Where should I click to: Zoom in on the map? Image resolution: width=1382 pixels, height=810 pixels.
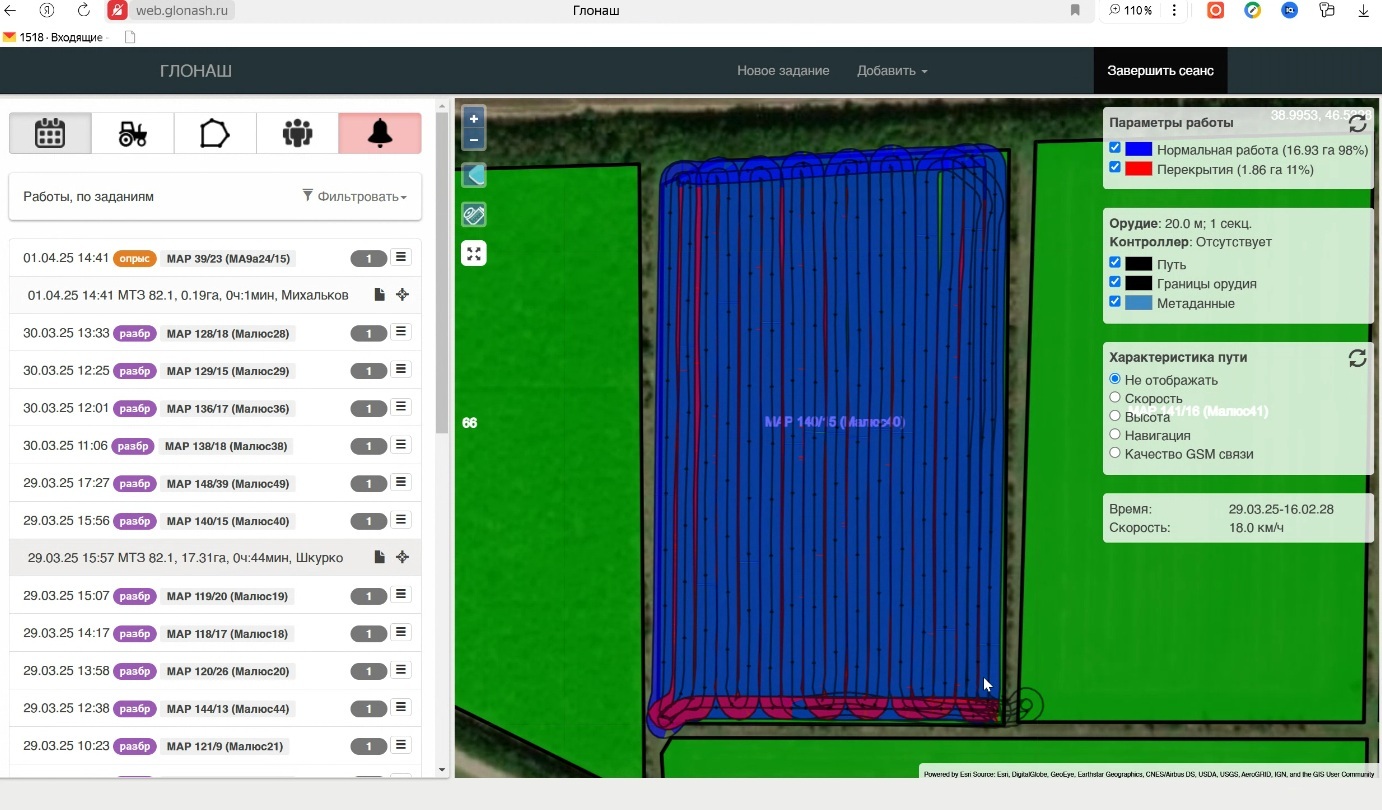[474, 118]
